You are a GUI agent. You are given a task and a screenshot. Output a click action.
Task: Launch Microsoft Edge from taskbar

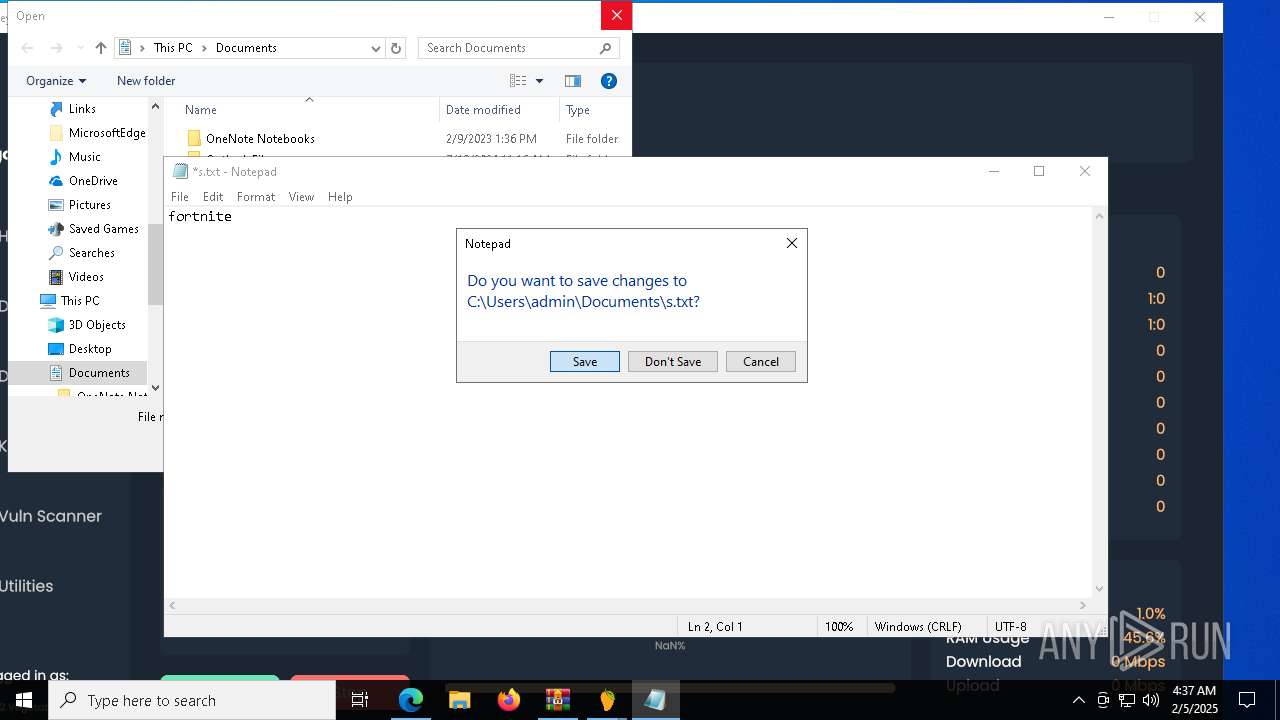tap(411, 700)
